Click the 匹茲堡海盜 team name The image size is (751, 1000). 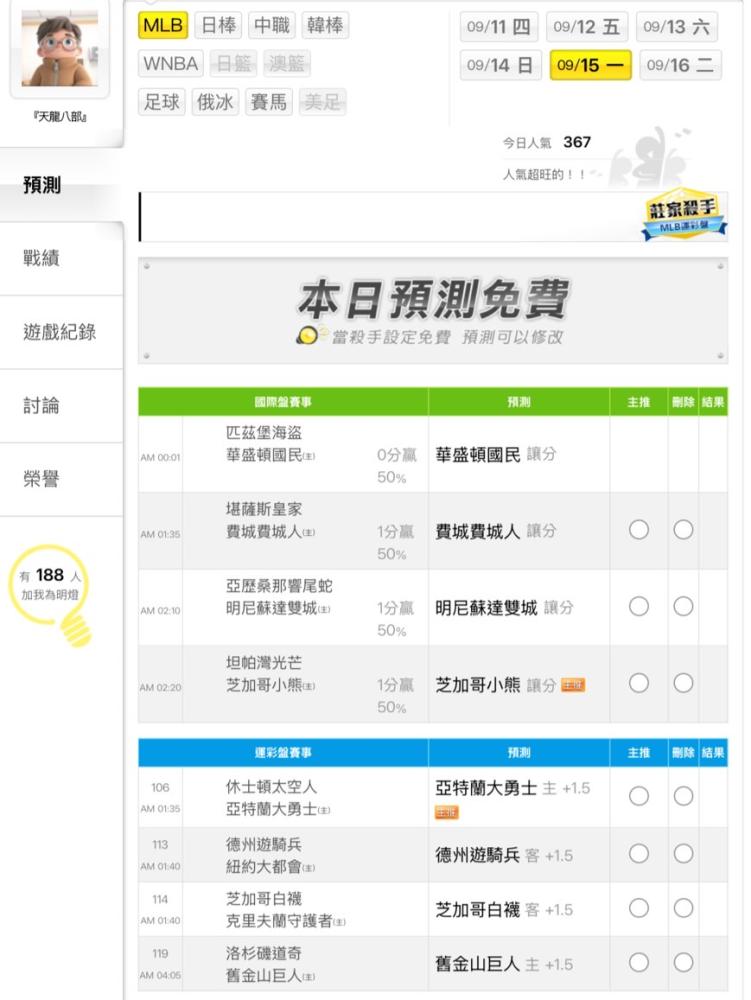(x=264, y=432)
